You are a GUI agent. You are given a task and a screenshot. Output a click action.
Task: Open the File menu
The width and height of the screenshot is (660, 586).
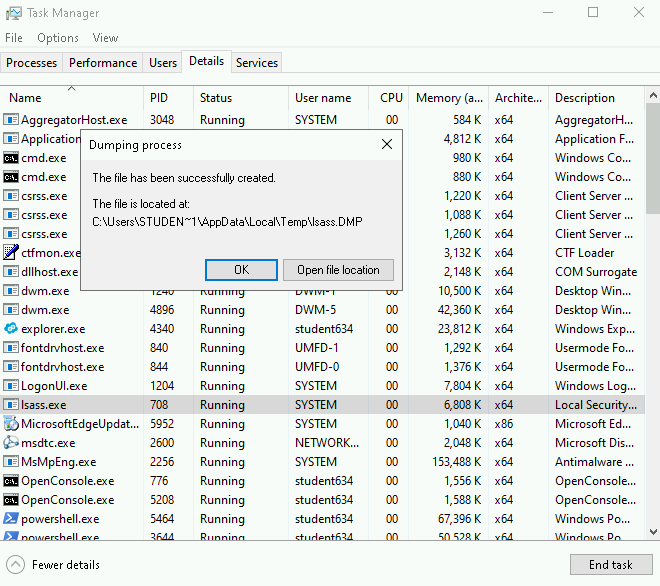point(14,38)
